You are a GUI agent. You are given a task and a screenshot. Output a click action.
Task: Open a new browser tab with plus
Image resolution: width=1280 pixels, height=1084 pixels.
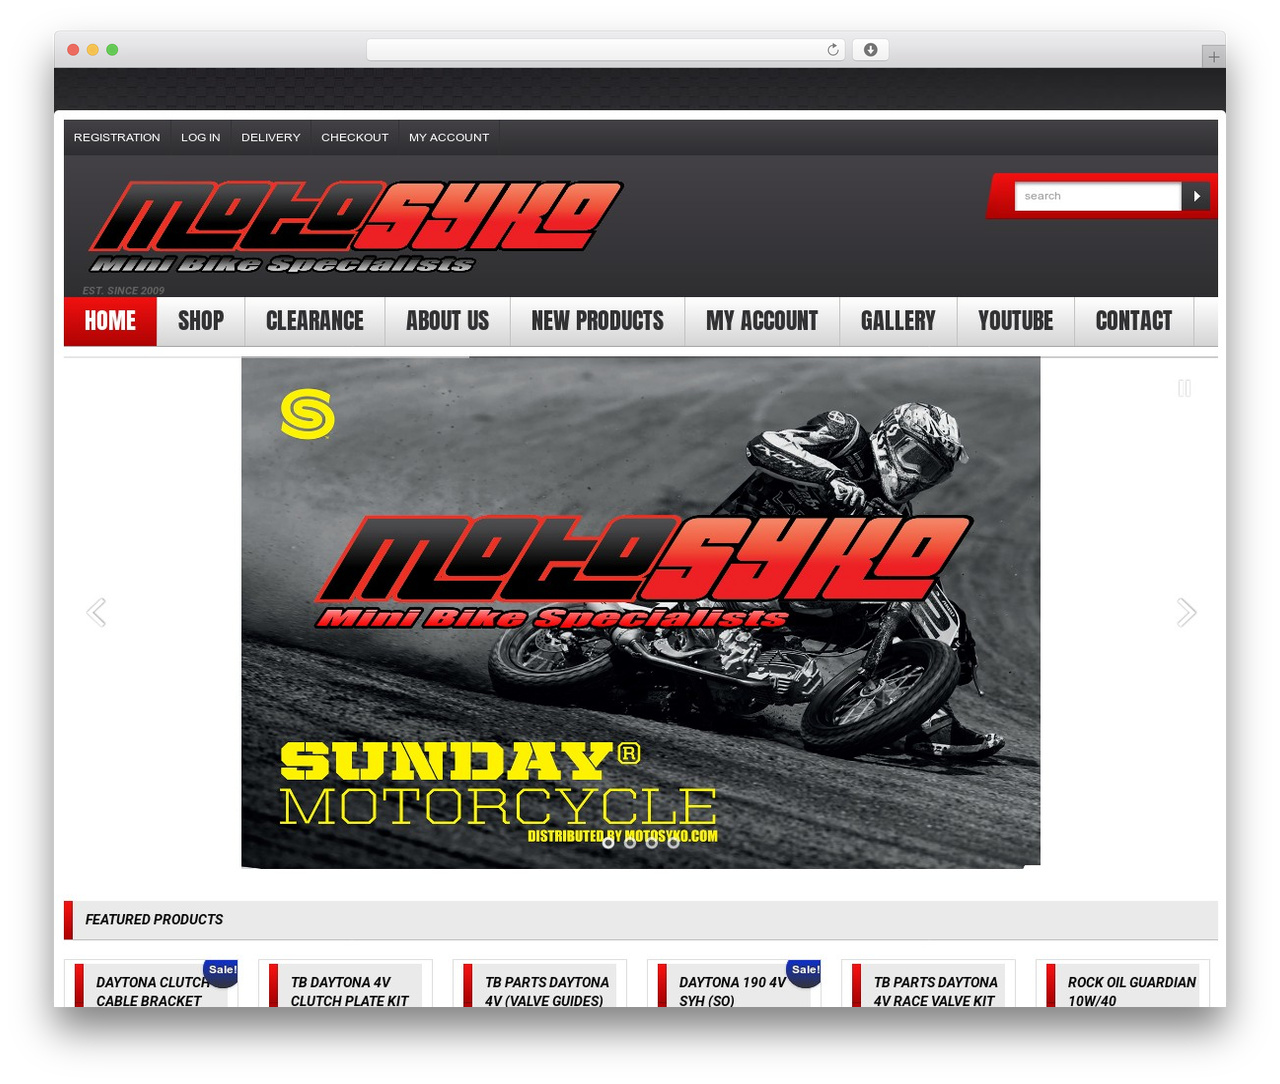pos(1213,57)
